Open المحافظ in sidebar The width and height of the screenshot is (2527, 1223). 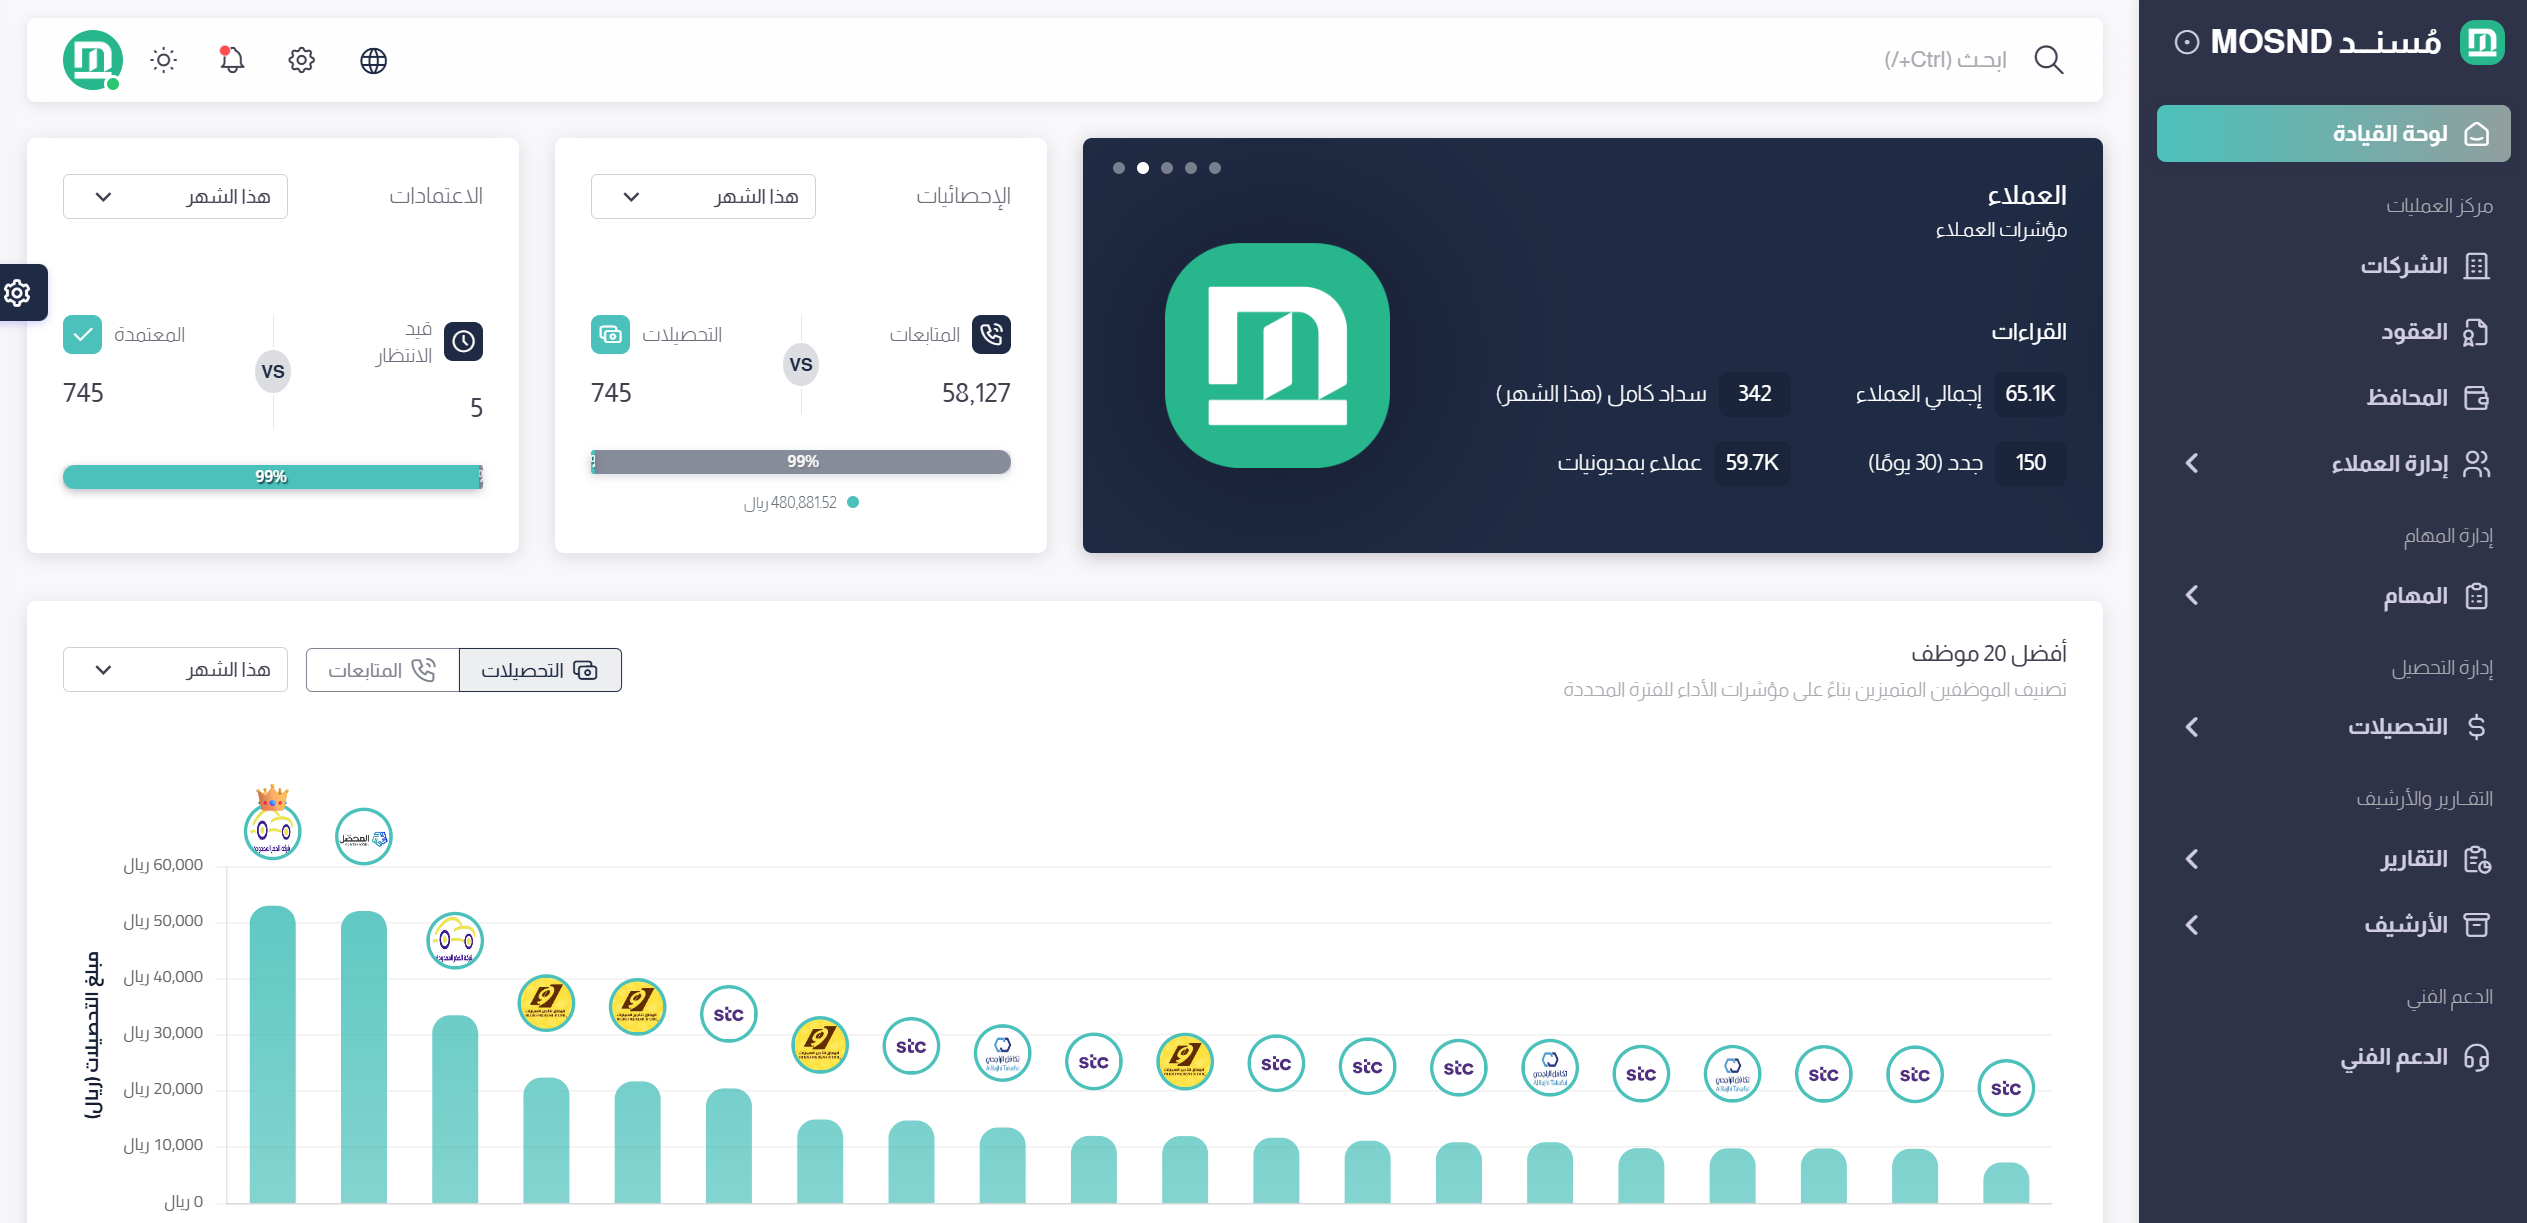pos(2333,398)
